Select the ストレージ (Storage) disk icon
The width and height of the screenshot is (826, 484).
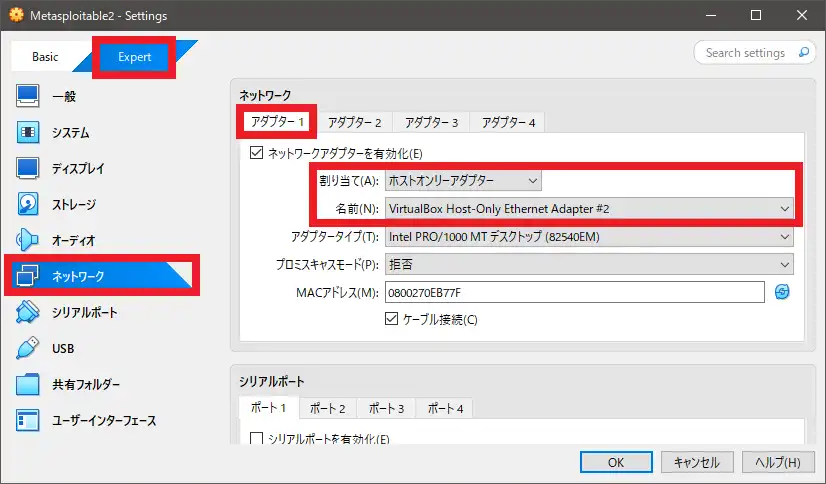28,205
